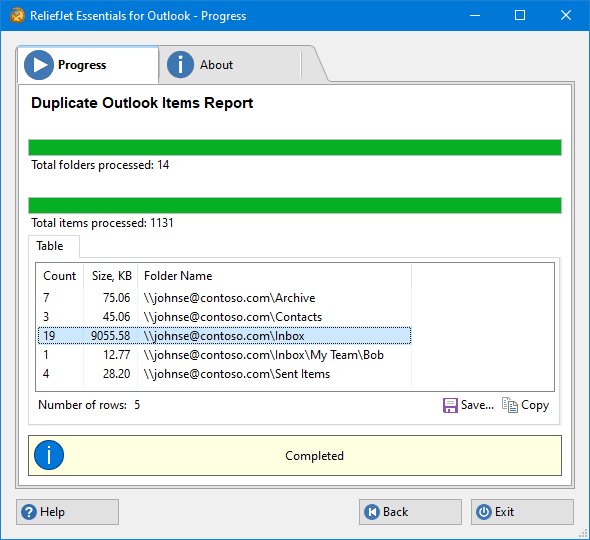The image size is (590, 540).
Task: Click the size value 45.06
Action: point(116,317)
